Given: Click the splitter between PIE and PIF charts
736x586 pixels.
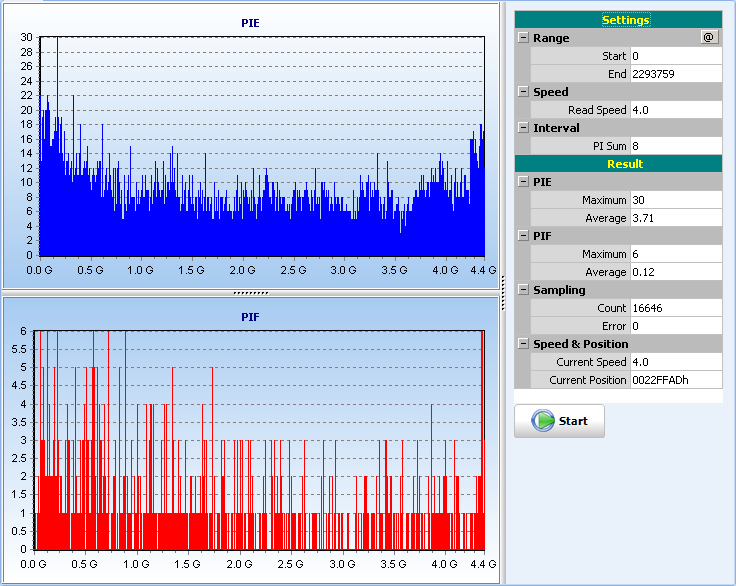Looking at the screenshot, I should 251,293.
